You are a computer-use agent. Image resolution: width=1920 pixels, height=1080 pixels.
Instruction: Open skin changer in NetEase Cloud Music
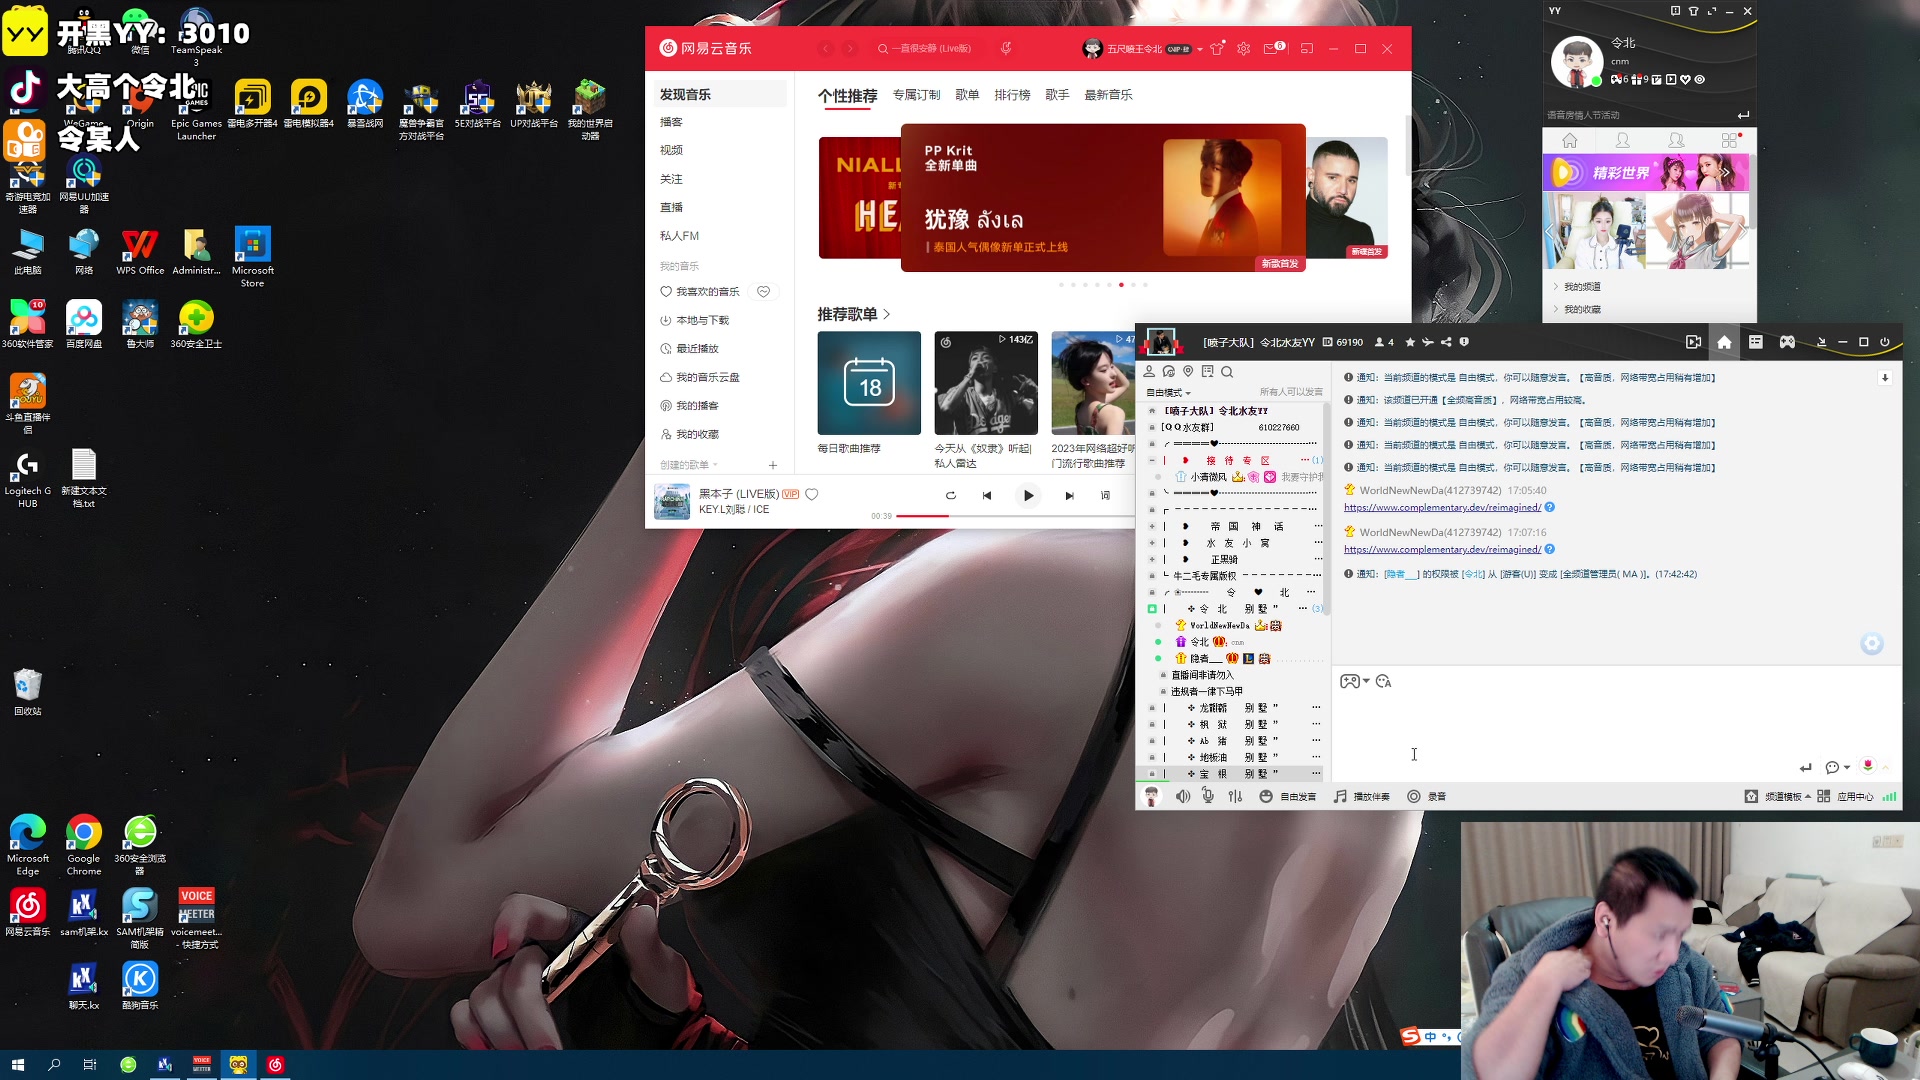tap(1217, 48)
